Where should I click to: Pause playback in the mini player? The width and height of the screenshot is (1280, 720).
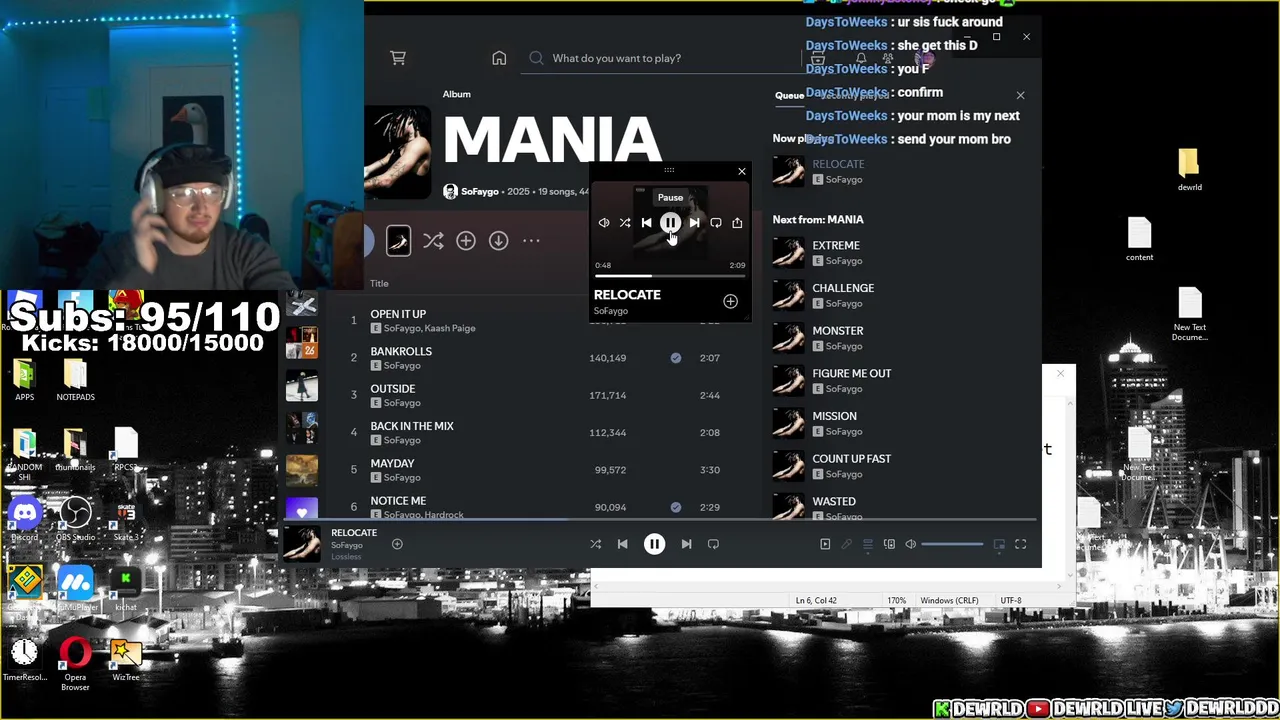click(x=670, y=223)
